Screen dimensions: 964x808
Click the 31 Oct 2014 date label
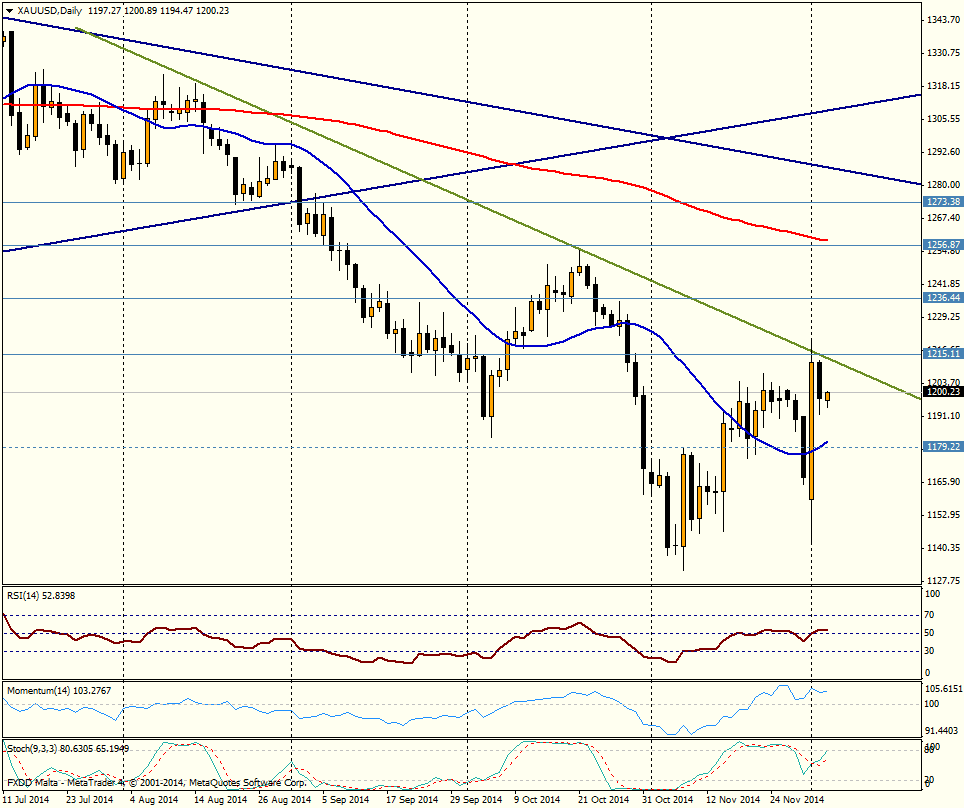tap(667, 800)
